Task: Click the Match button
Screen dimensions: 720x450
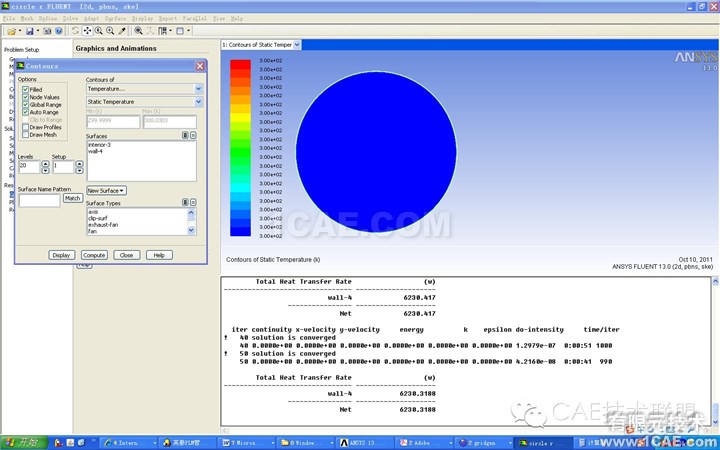Action: coord(73,198)
